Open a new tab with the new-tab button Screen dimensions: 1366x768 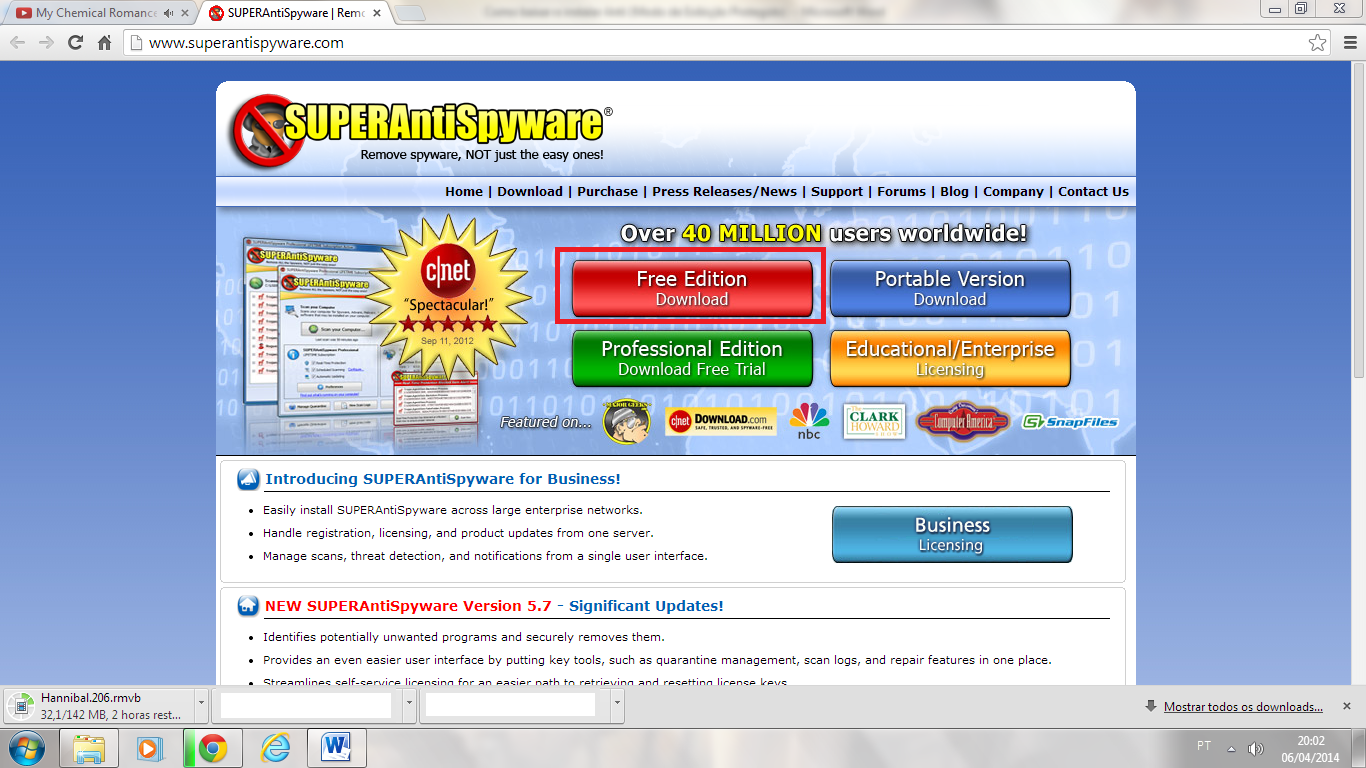tap(411, 13)
